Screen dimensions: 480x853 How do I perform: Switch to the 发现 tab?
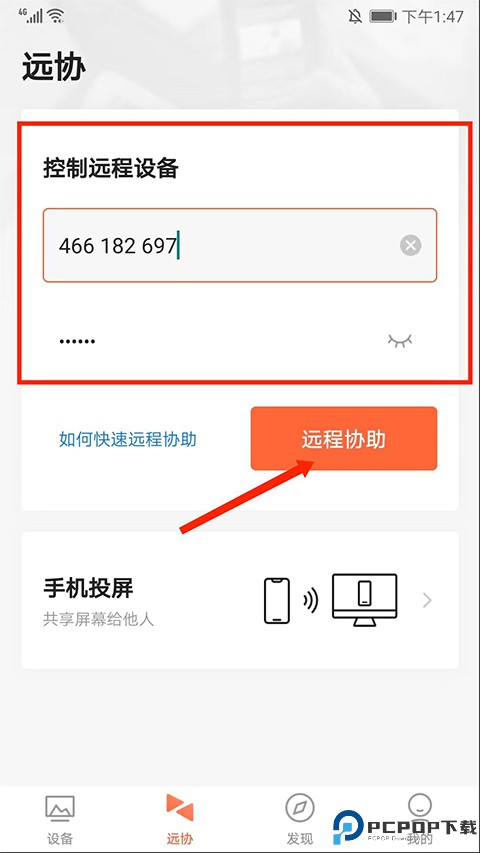click(300, 820)
